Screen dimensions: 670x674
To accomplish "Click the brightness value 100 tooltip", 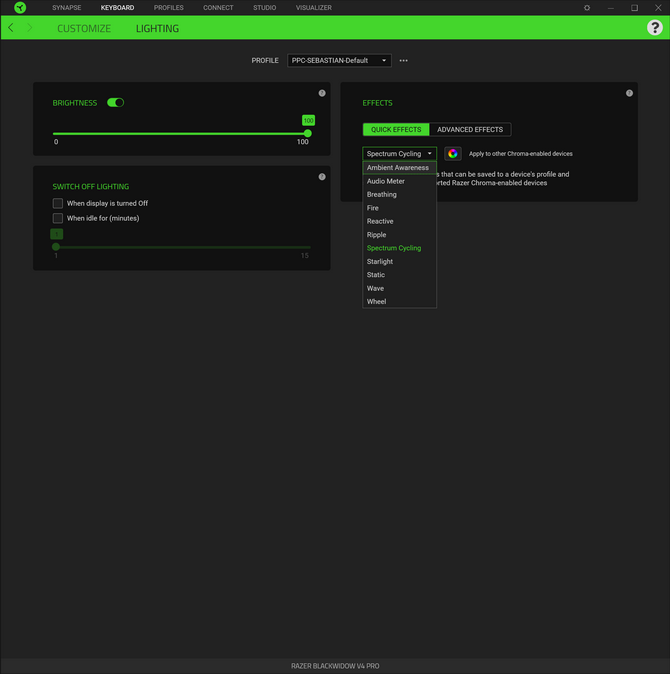I will (x=308, y=120).
